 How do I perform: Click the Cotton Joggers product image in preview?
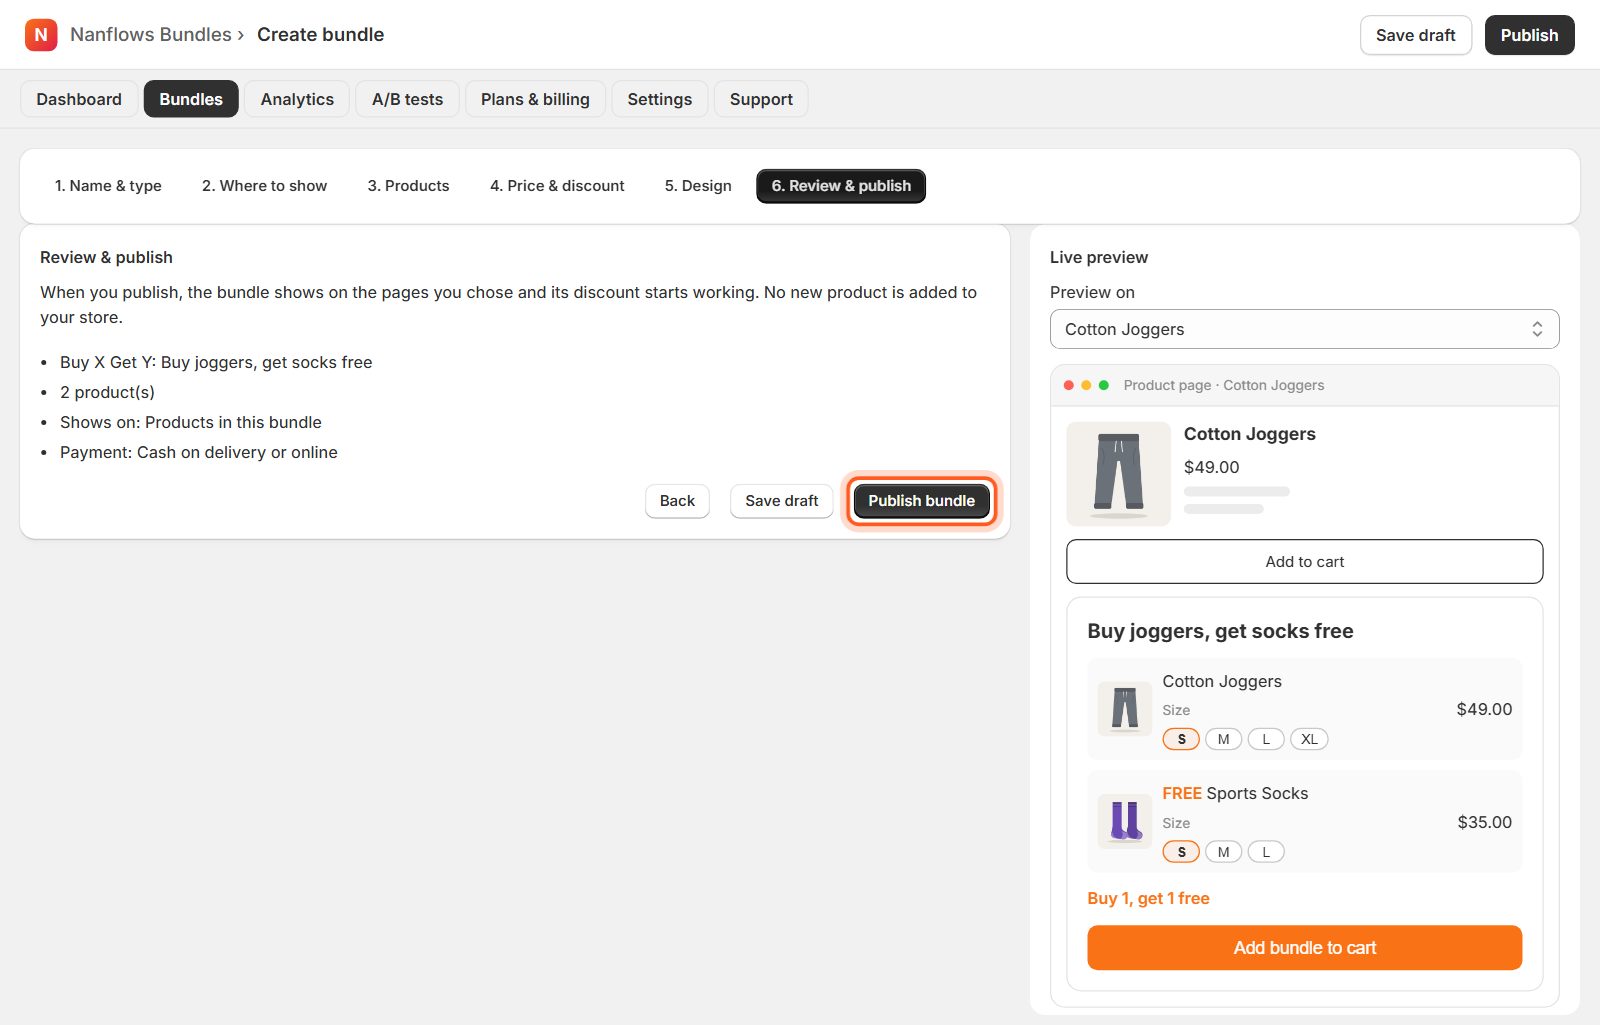1118,474
